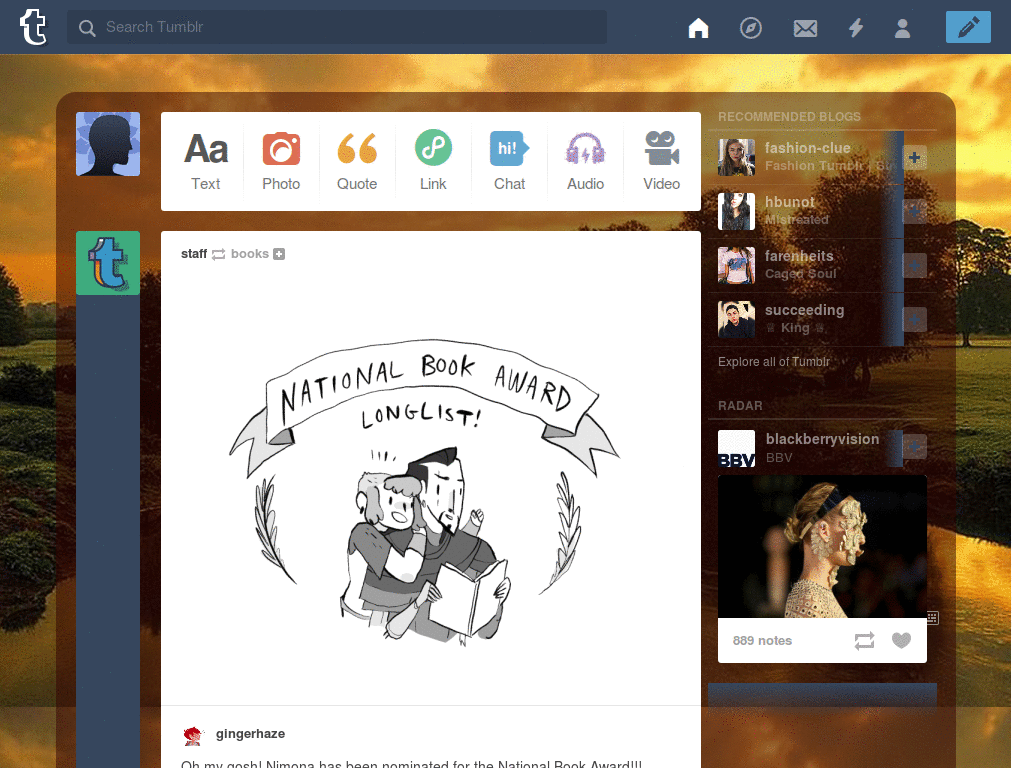The height and width of the screenshot is (768, 1024).
Task: Focus the Search Tumblr field
Action: (x=337, y=27)
